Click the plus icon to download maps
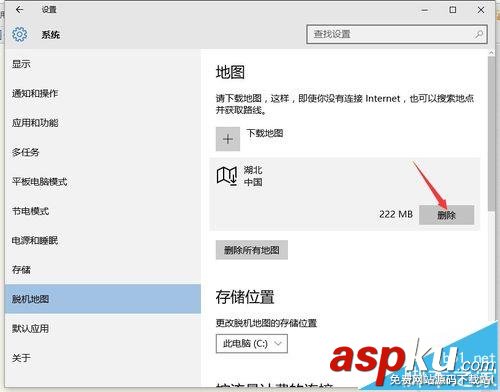The height and width of the screenshot is (392, 500). click(228, 139)
